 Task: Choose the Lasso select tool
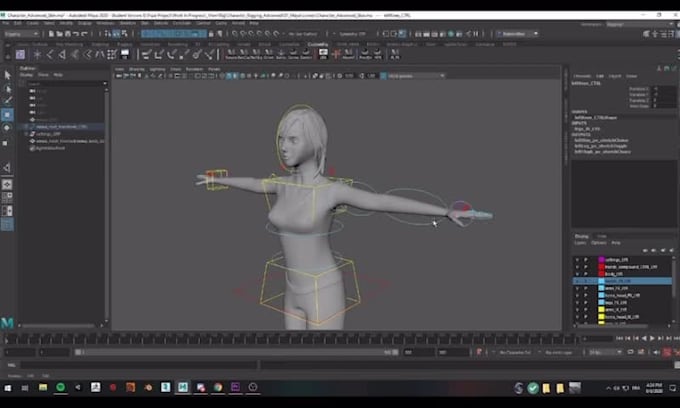coord(7,88)
